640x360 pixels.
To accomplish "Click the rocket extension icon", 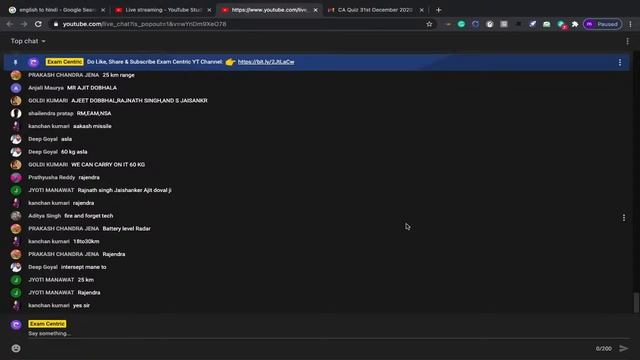I will click(532, 24).
